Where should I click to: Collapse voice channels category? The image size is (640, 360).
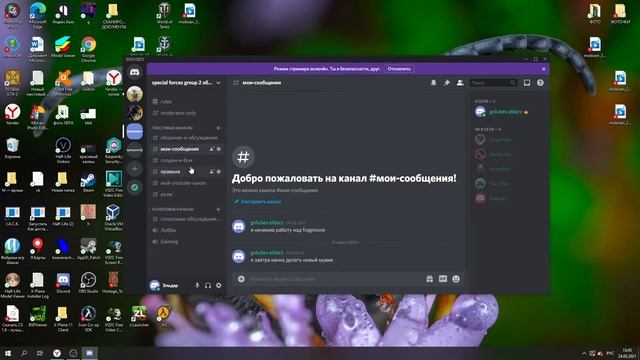[x=172, y=209]
